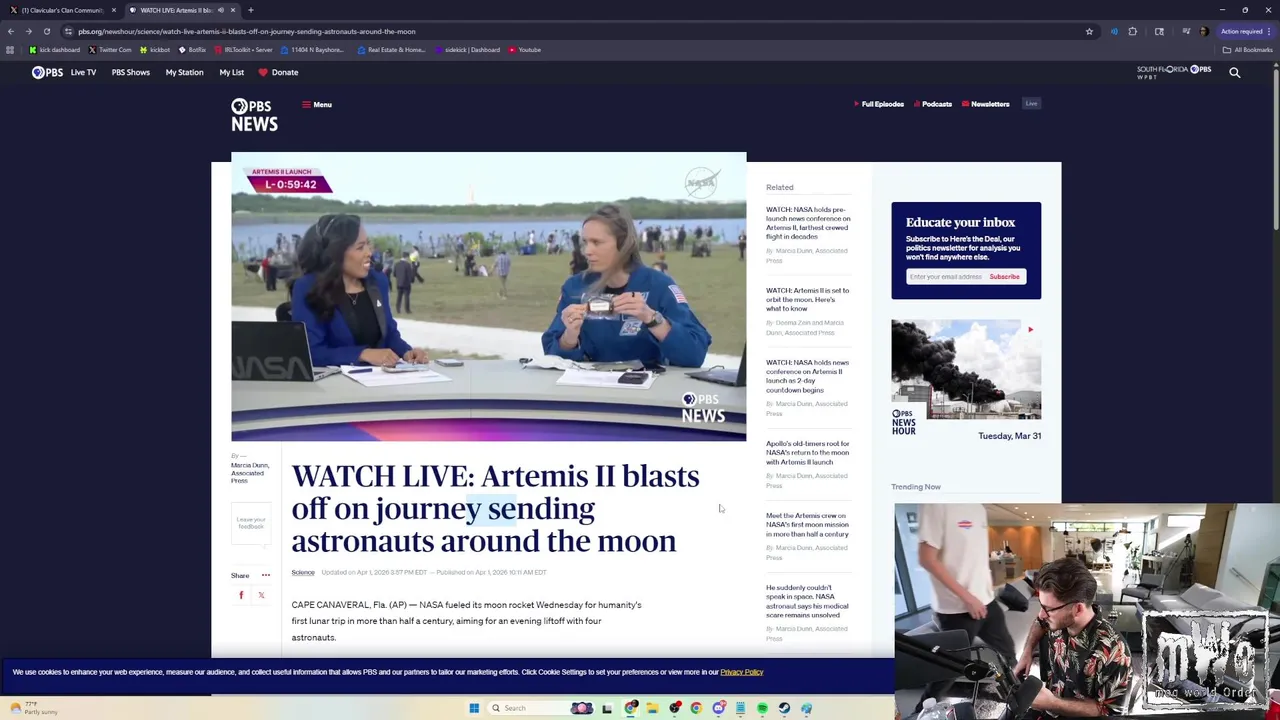Open the Privacy Policy link
The height and width of the screenshot is (720, 1280).
tap(741, 672)
